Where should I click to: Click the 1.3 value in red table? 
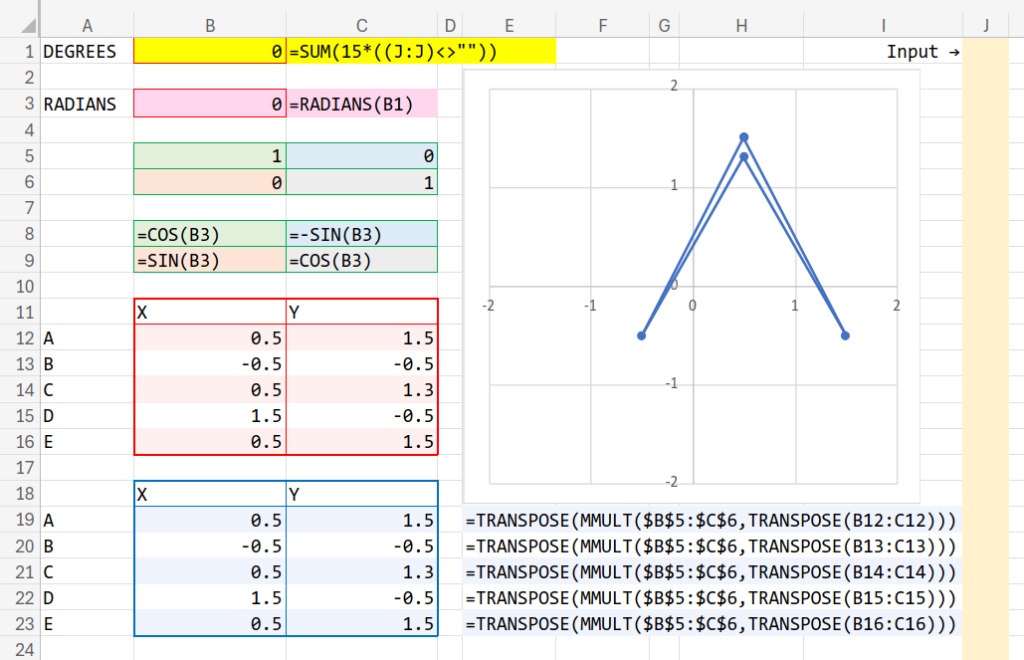click(362, 390)
